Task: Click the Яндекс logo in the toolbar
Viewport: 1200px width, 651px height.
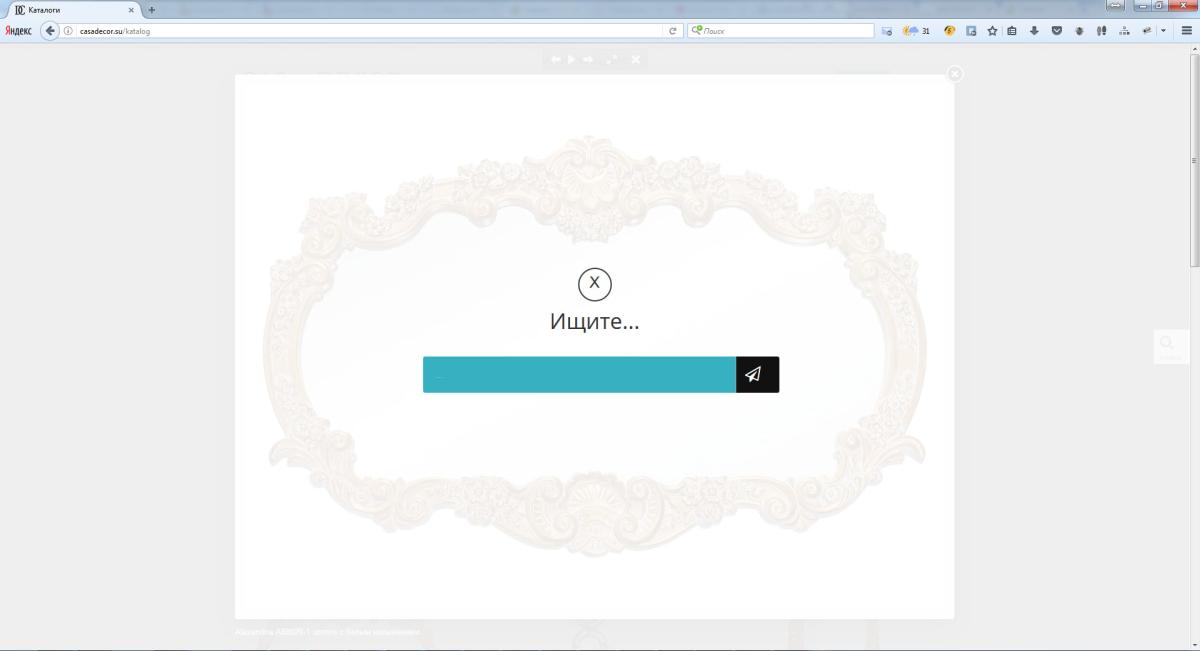Action: pos(18,31)
